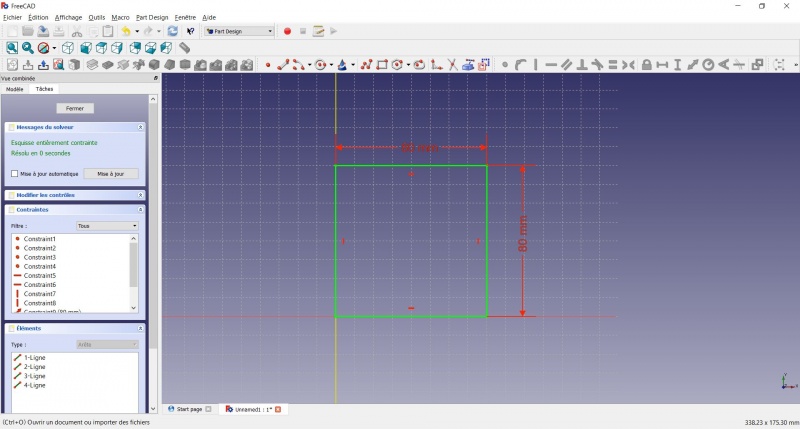Click the Undo arrow icon
The image size is (800, 429).
126,31
